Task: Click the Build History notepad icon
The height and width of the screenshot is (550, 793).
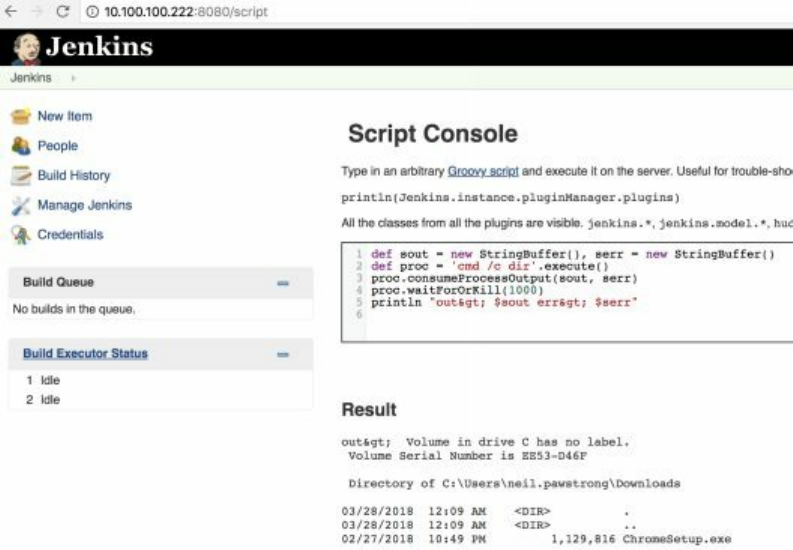Action: click(x=20, y=176)
